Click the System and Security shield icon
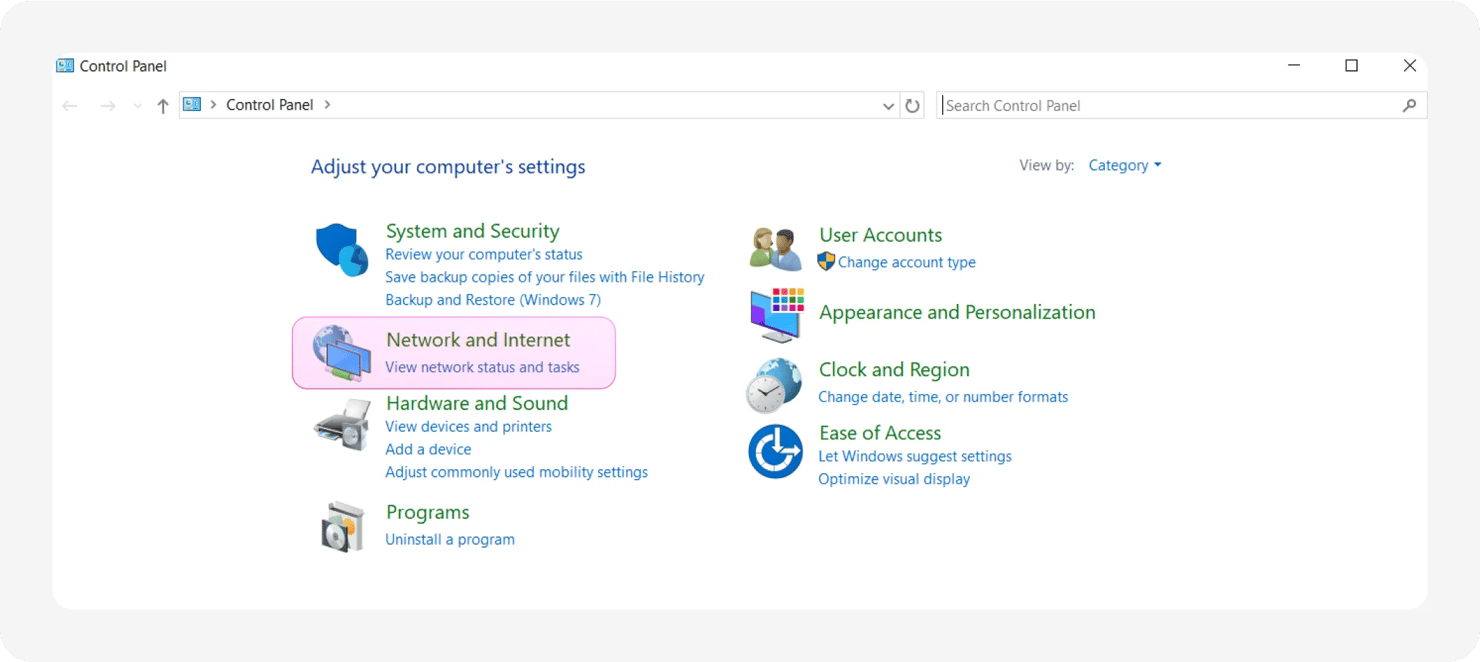The image size is (1480, 662). [x=342, y=250]
